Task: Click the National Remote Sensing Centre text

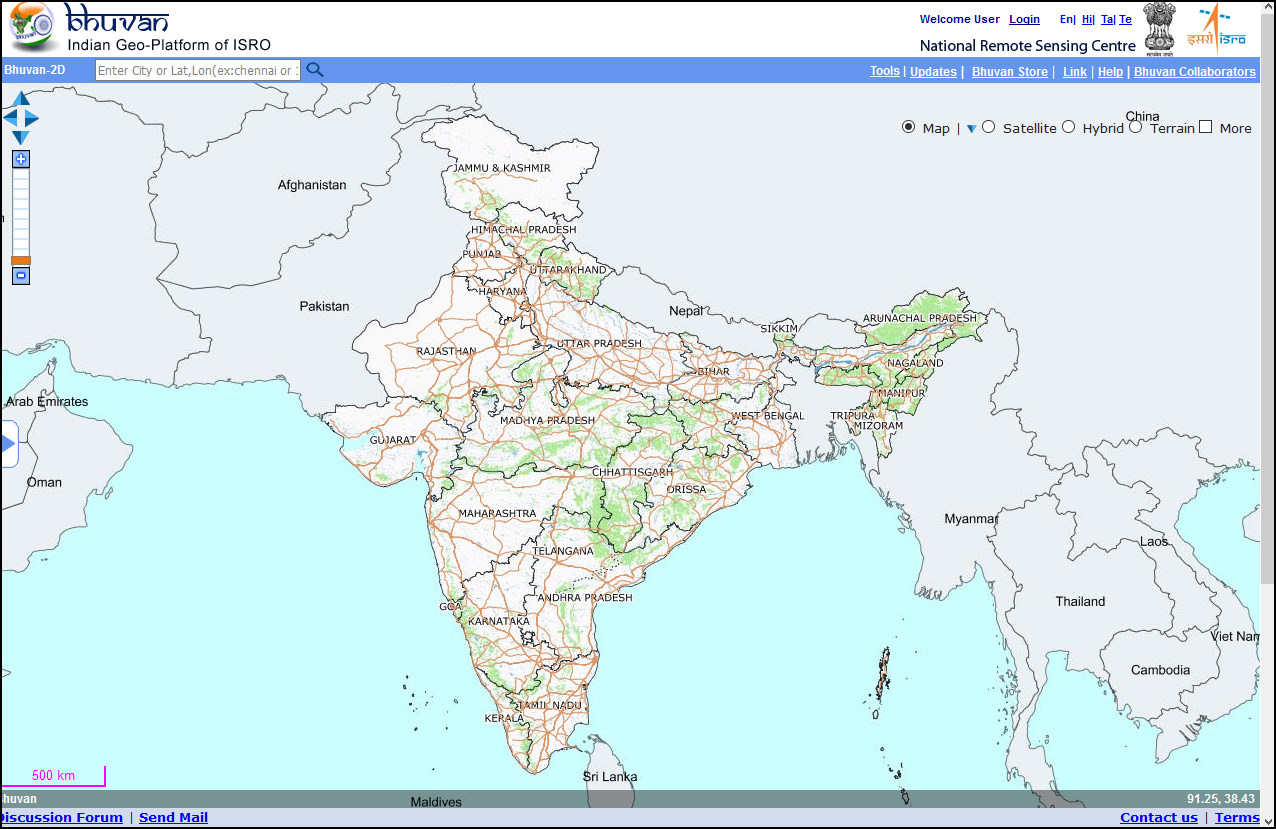Action: (1028, 45)
